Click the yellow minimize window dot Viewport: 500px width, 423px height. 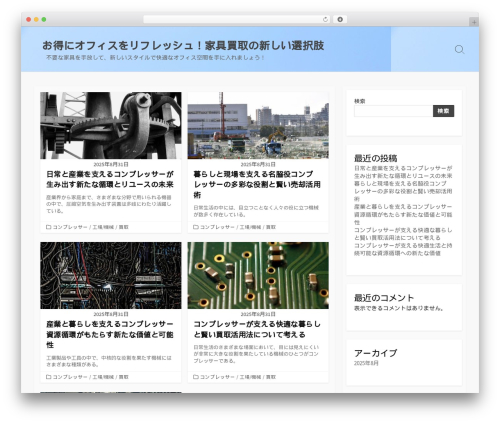(36, 20)
